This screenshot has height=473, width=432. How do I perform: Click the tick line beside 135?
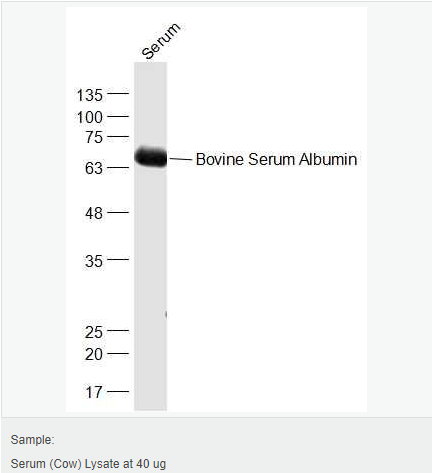(x=118, y=93)
